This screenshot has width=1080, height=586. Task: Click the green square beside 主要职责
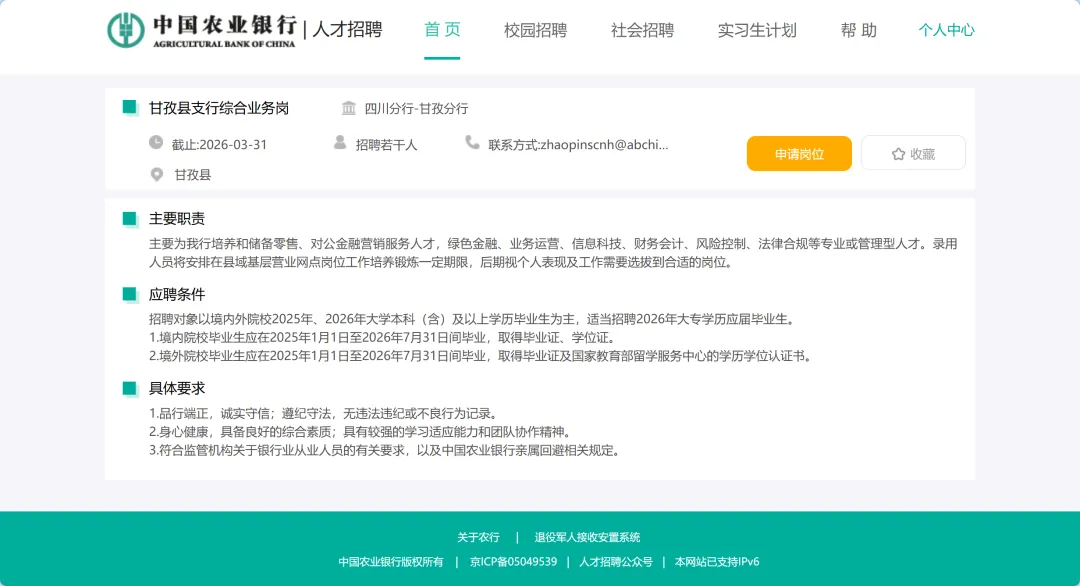(129, 219)
